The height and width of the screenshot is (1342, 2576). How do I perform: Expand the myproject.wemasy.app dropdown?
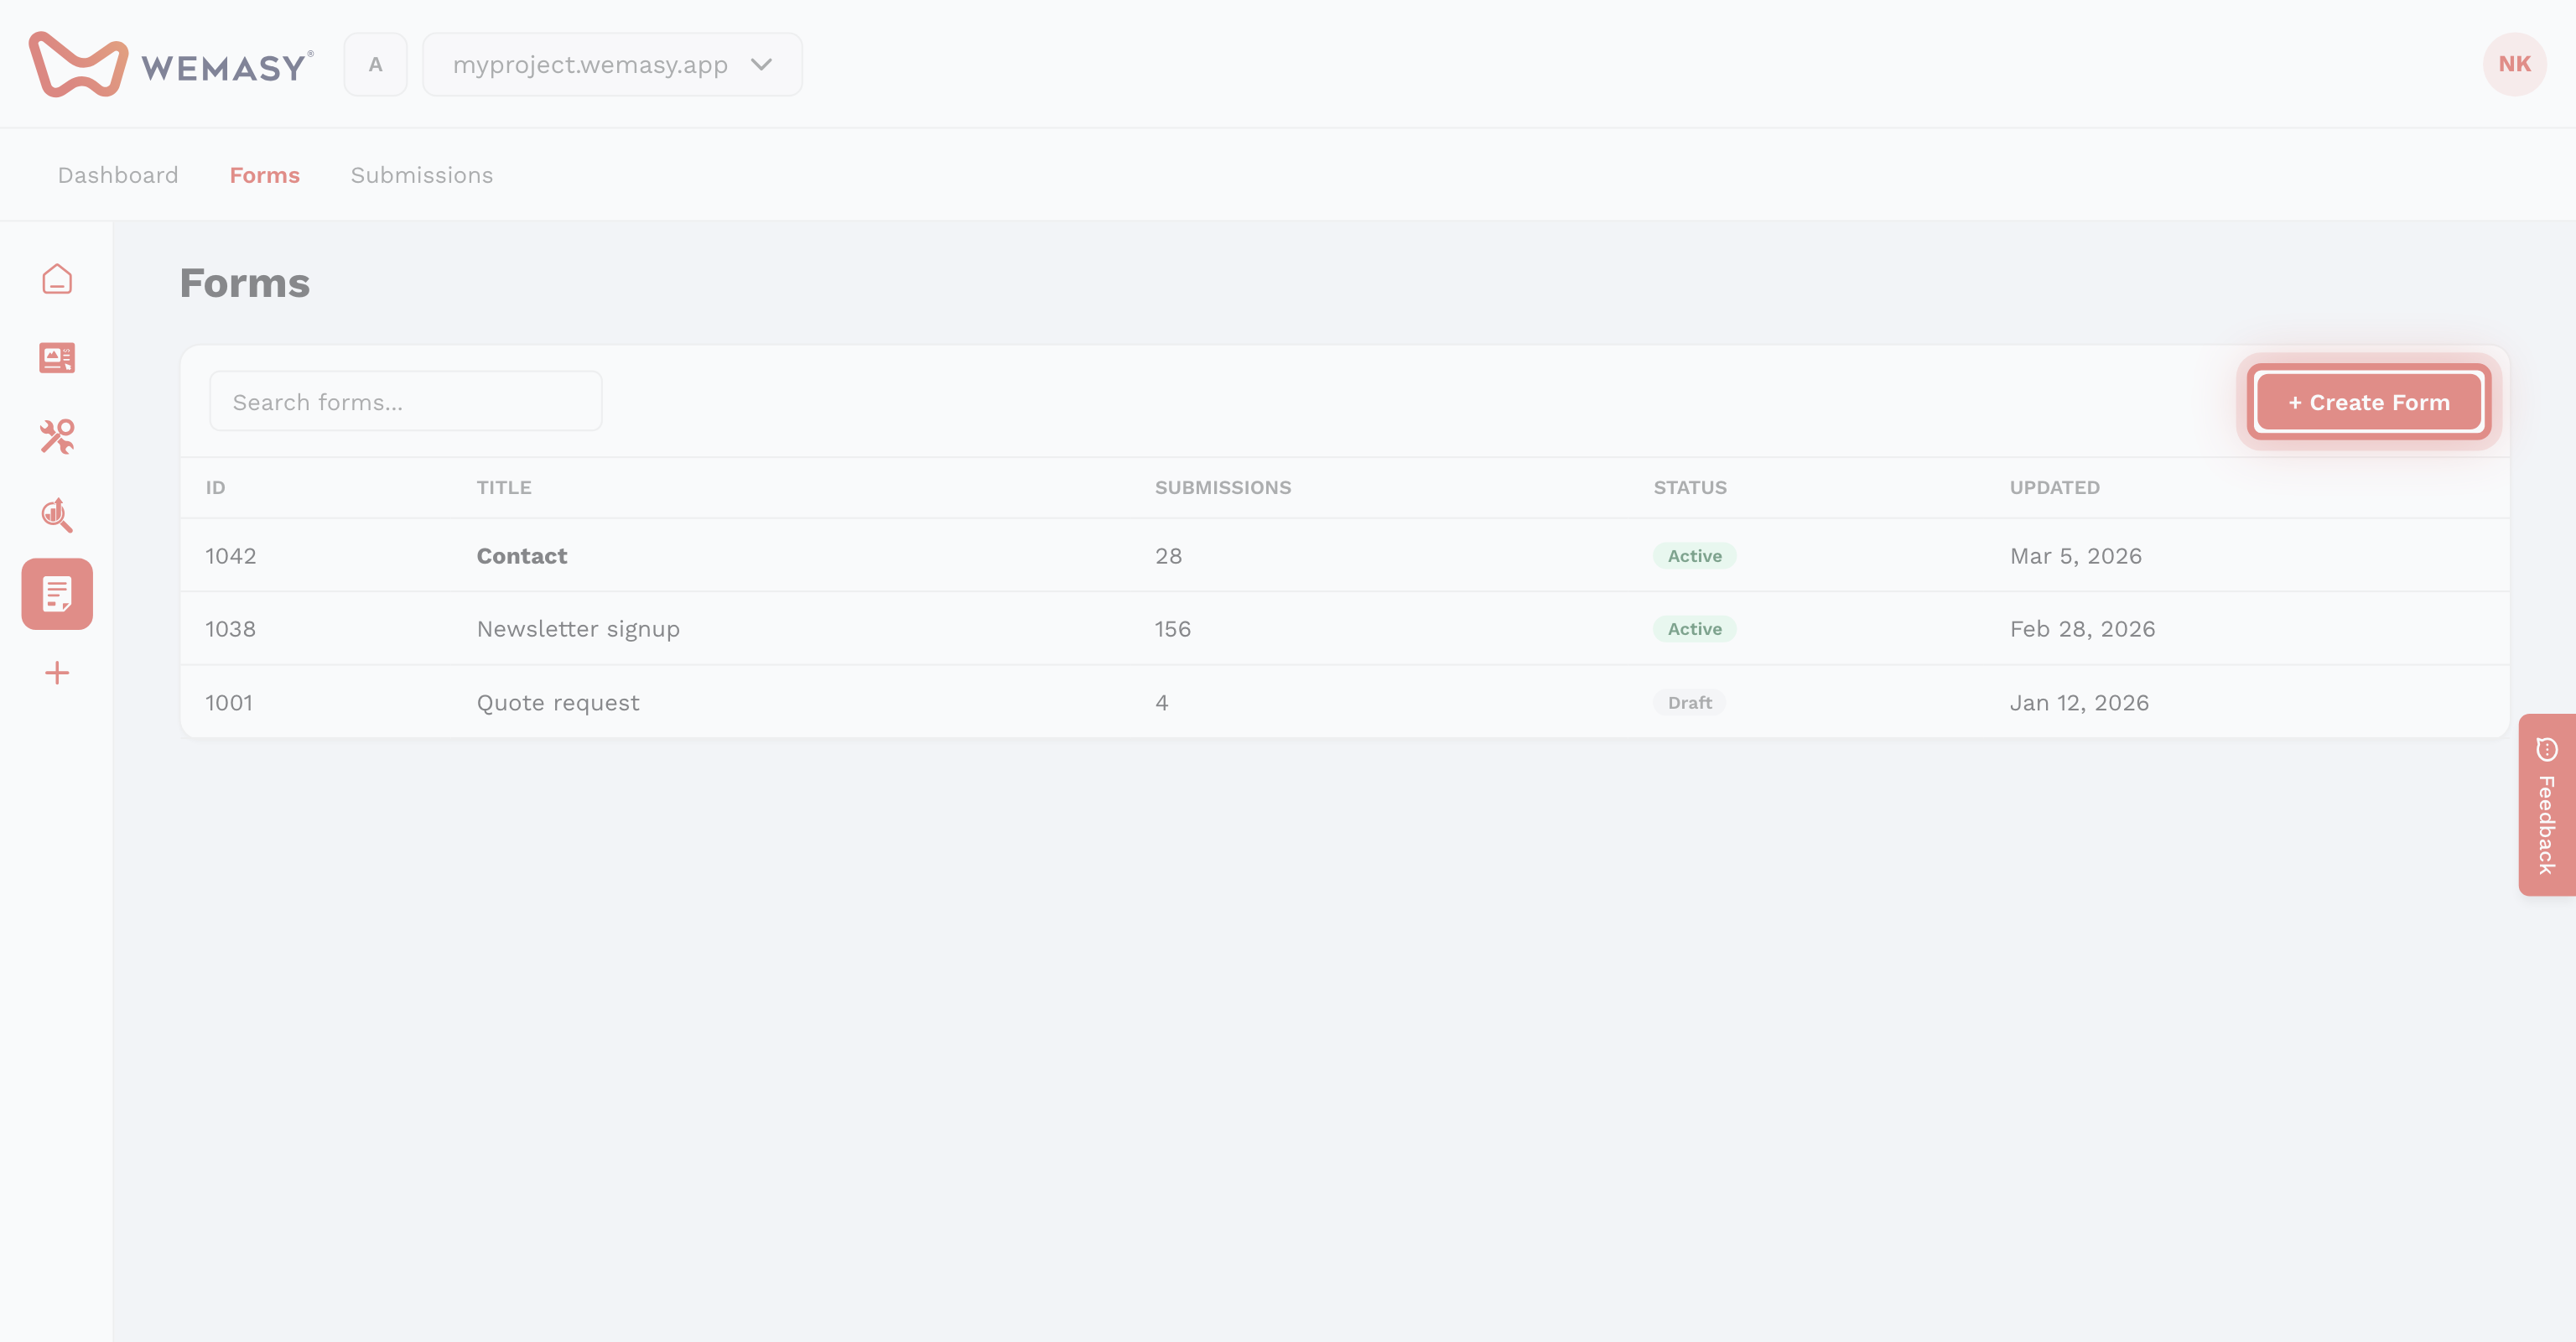[x=612, y=65]
